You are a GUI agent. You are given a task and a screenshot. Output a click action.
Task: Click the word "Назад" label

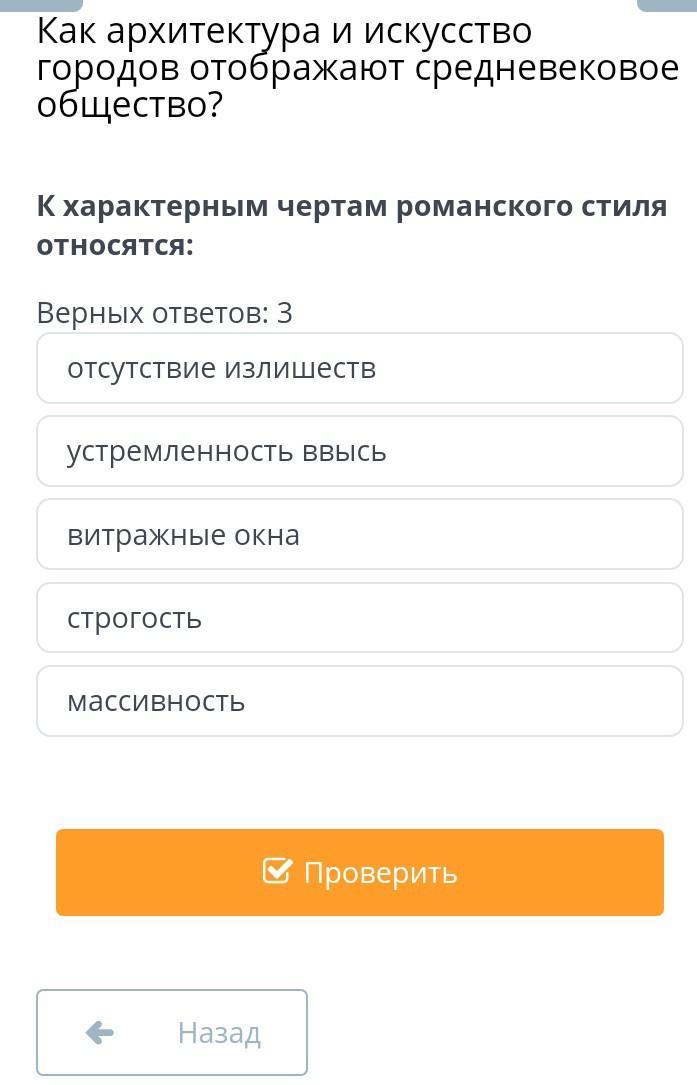coord(219,1033)
